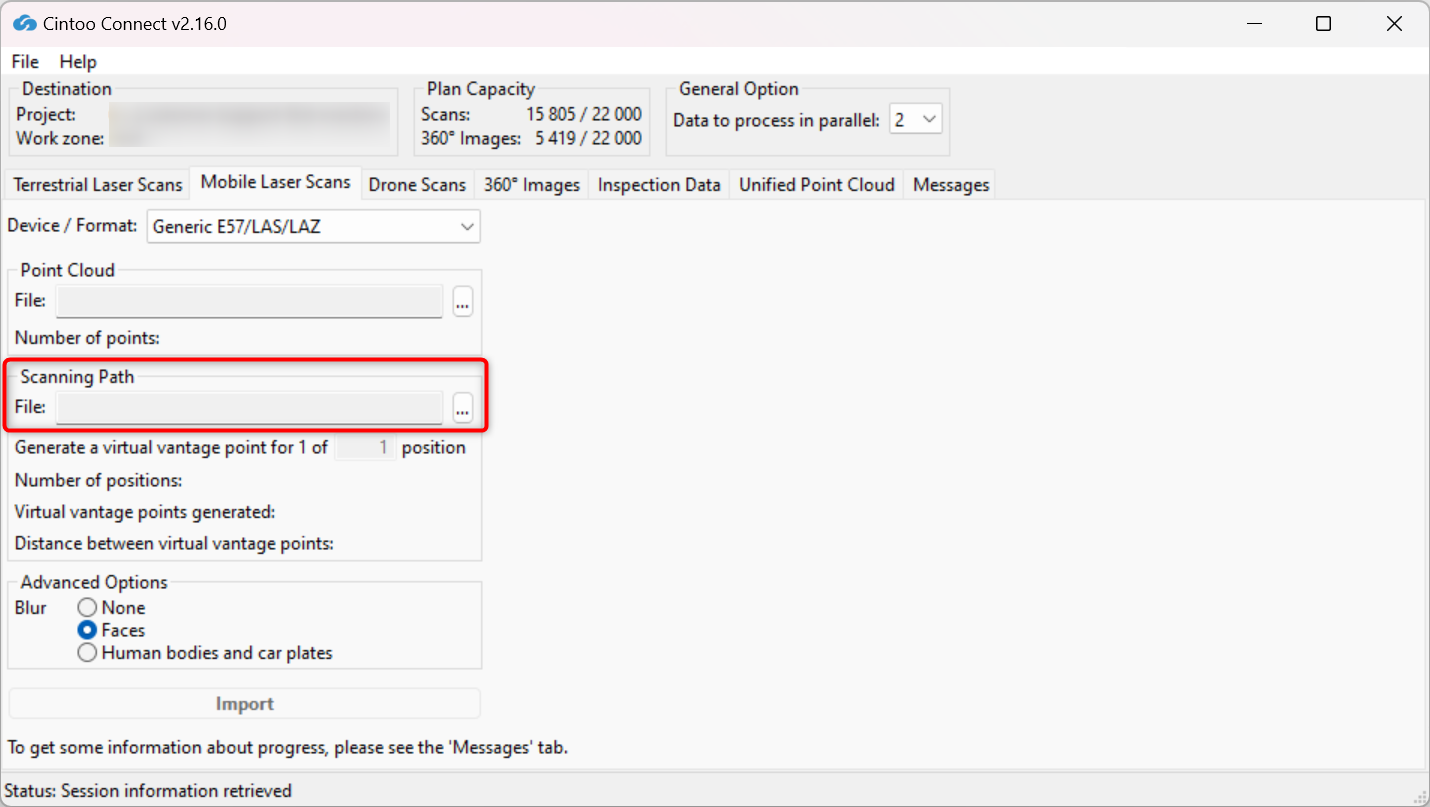Open the 360° Images tab
This screenshot has width=1430, height=807.
click(532, 185)
